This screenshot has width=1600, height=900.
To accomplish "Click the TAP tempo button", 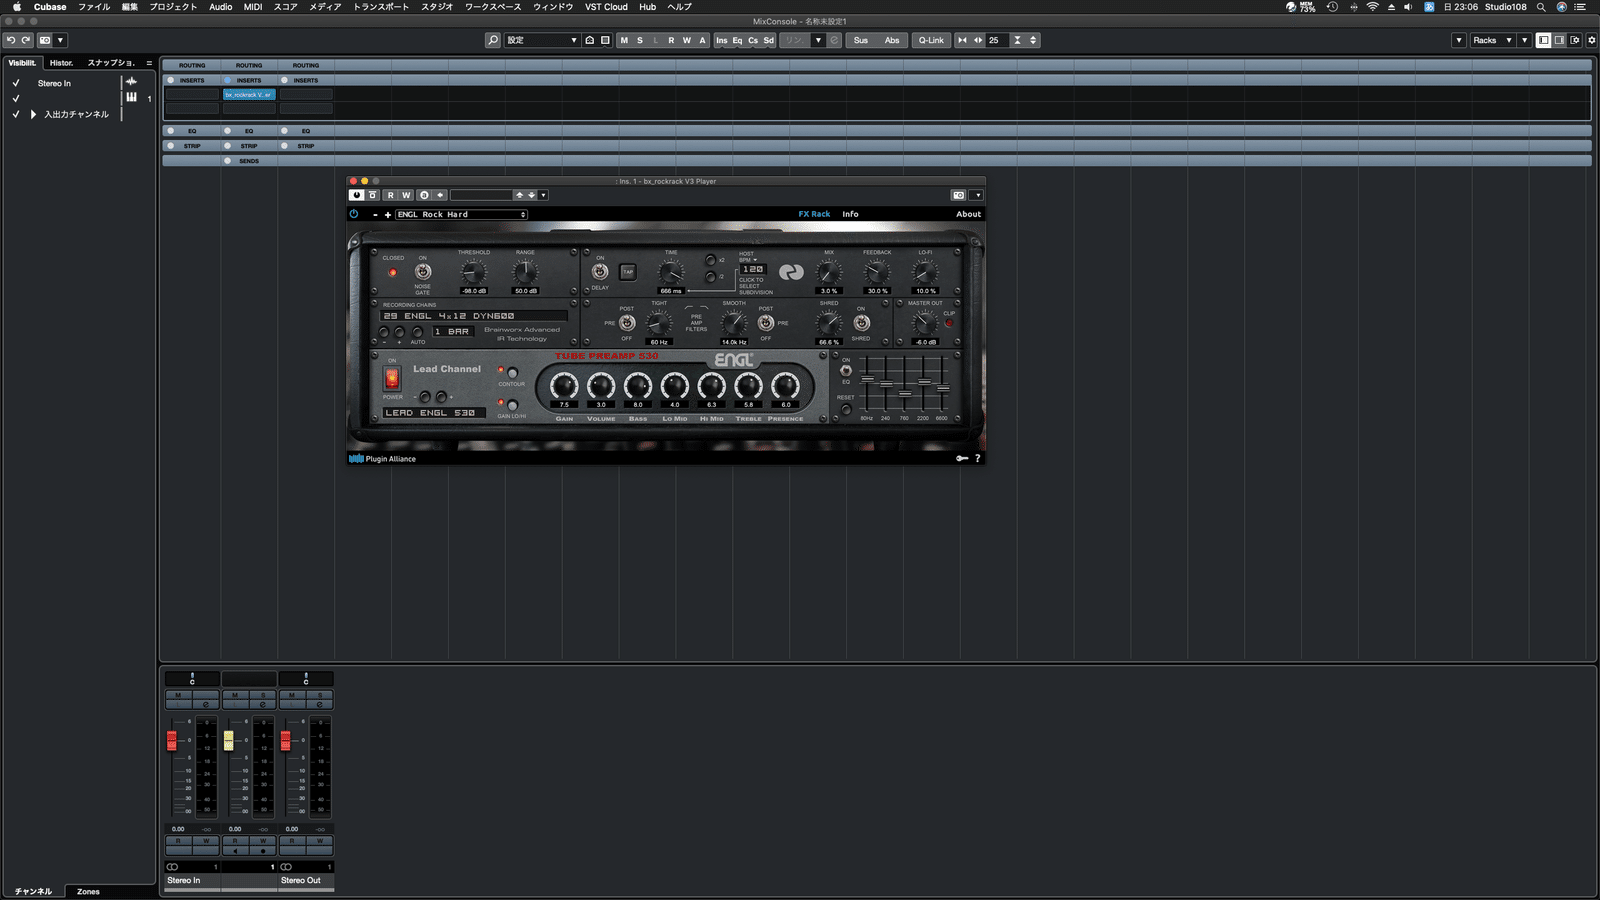I will click(x=628, y=272).
